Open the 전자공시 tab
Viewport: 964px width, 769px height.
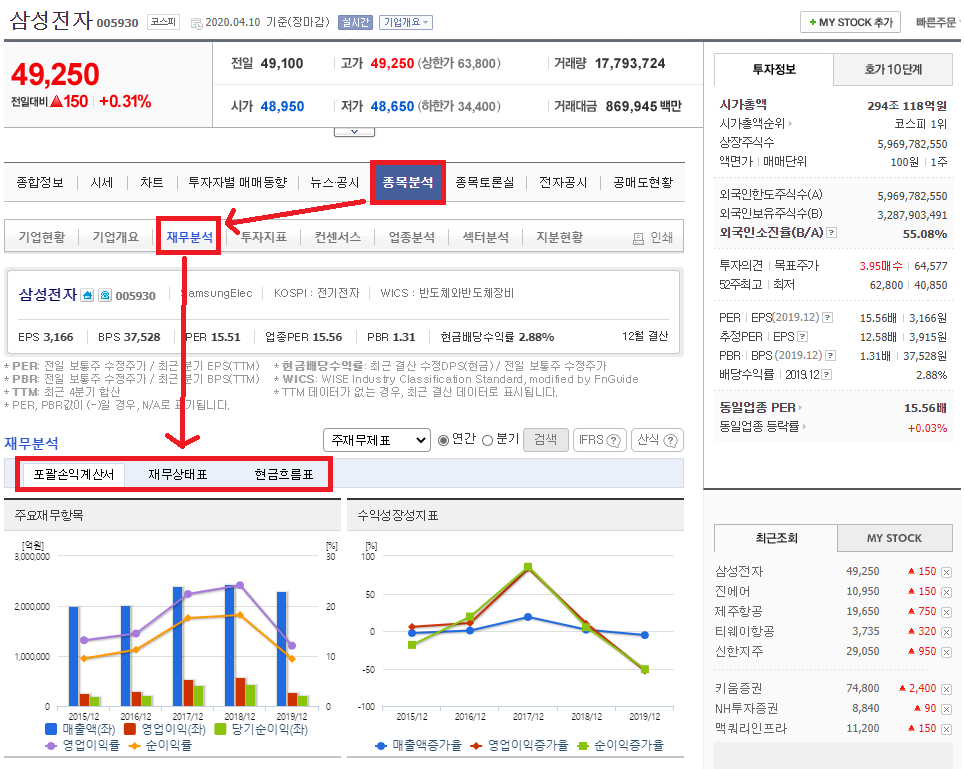pos(563,183)
